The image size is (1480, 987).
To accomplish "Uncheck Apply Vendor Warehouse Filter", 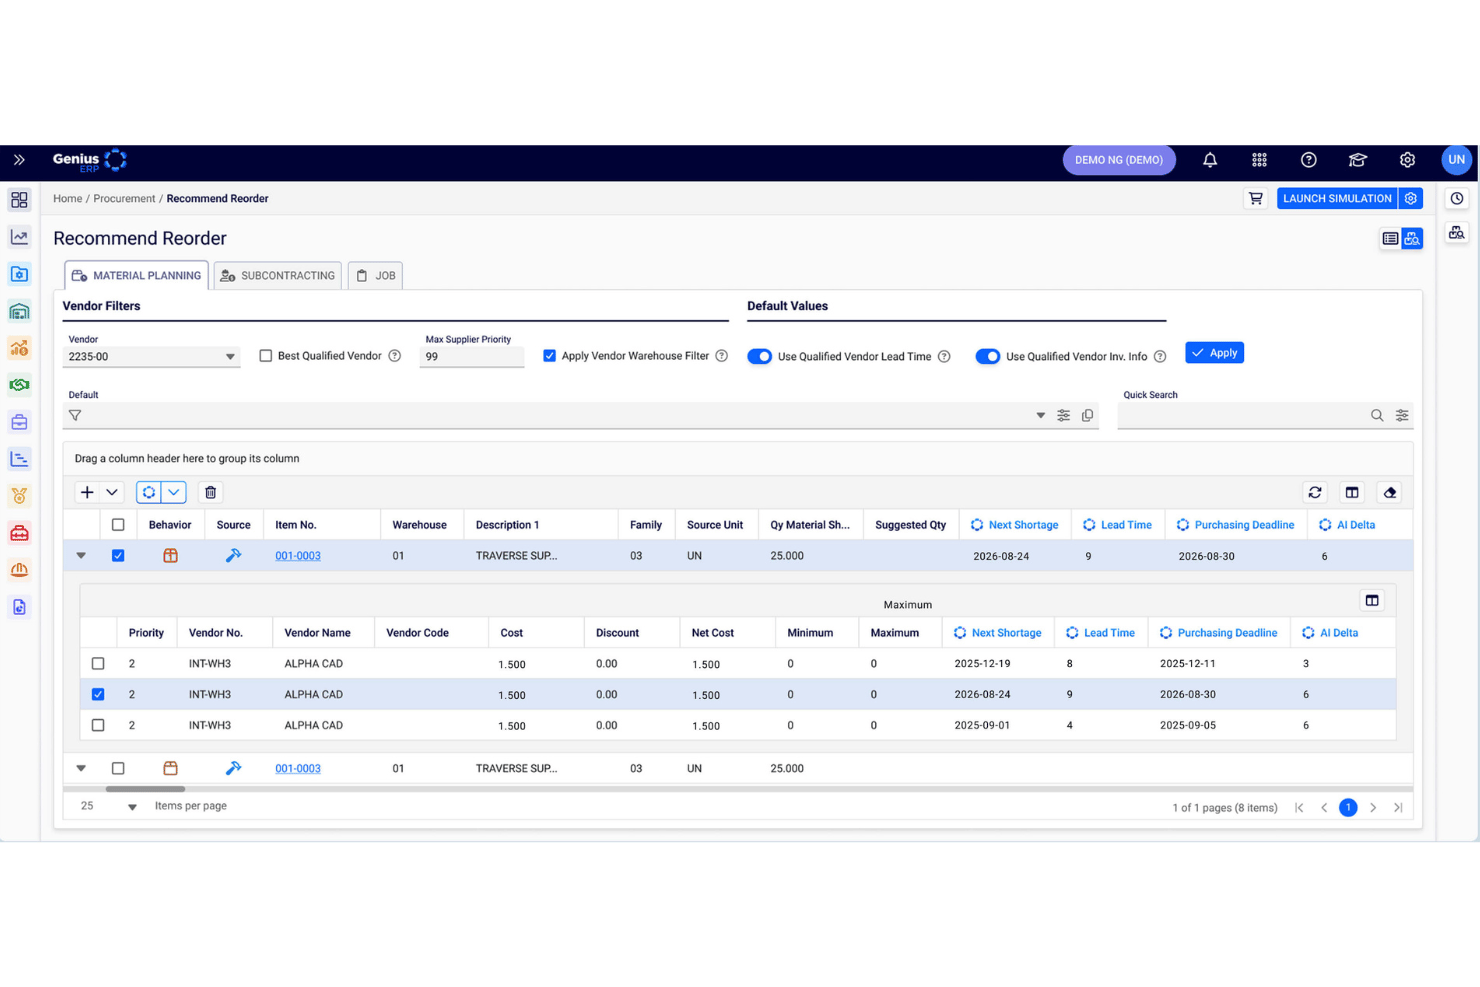I will (549, 356).
